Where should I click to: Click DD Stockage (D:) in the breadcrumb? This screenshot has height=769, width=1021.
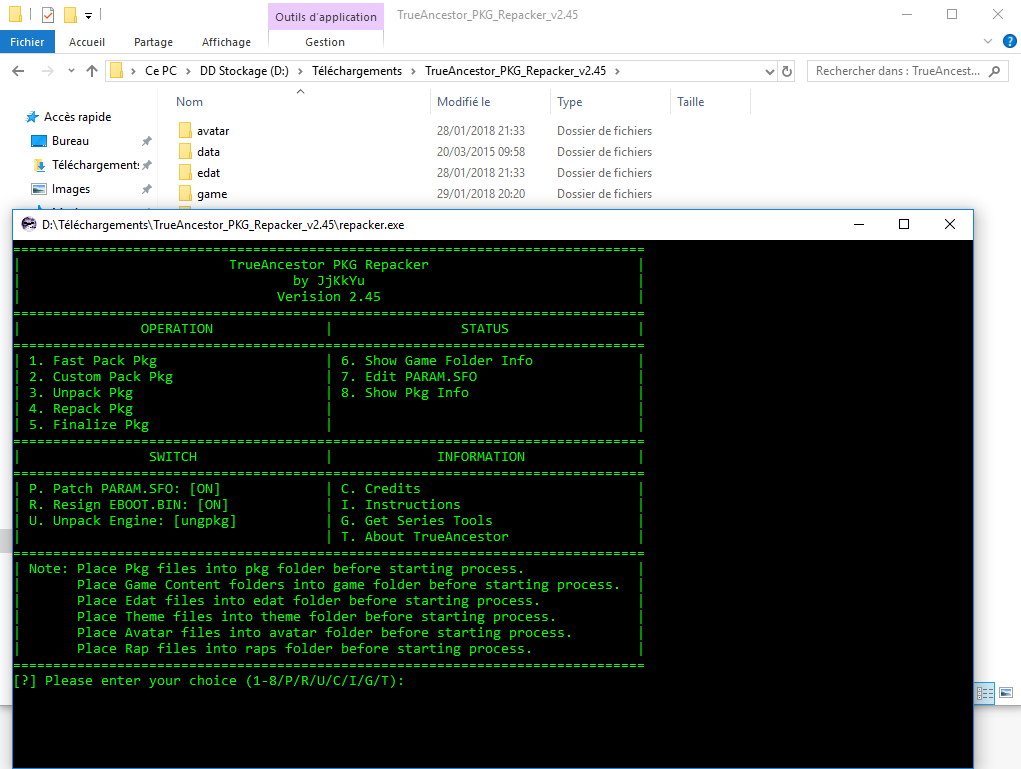[244, 70]
